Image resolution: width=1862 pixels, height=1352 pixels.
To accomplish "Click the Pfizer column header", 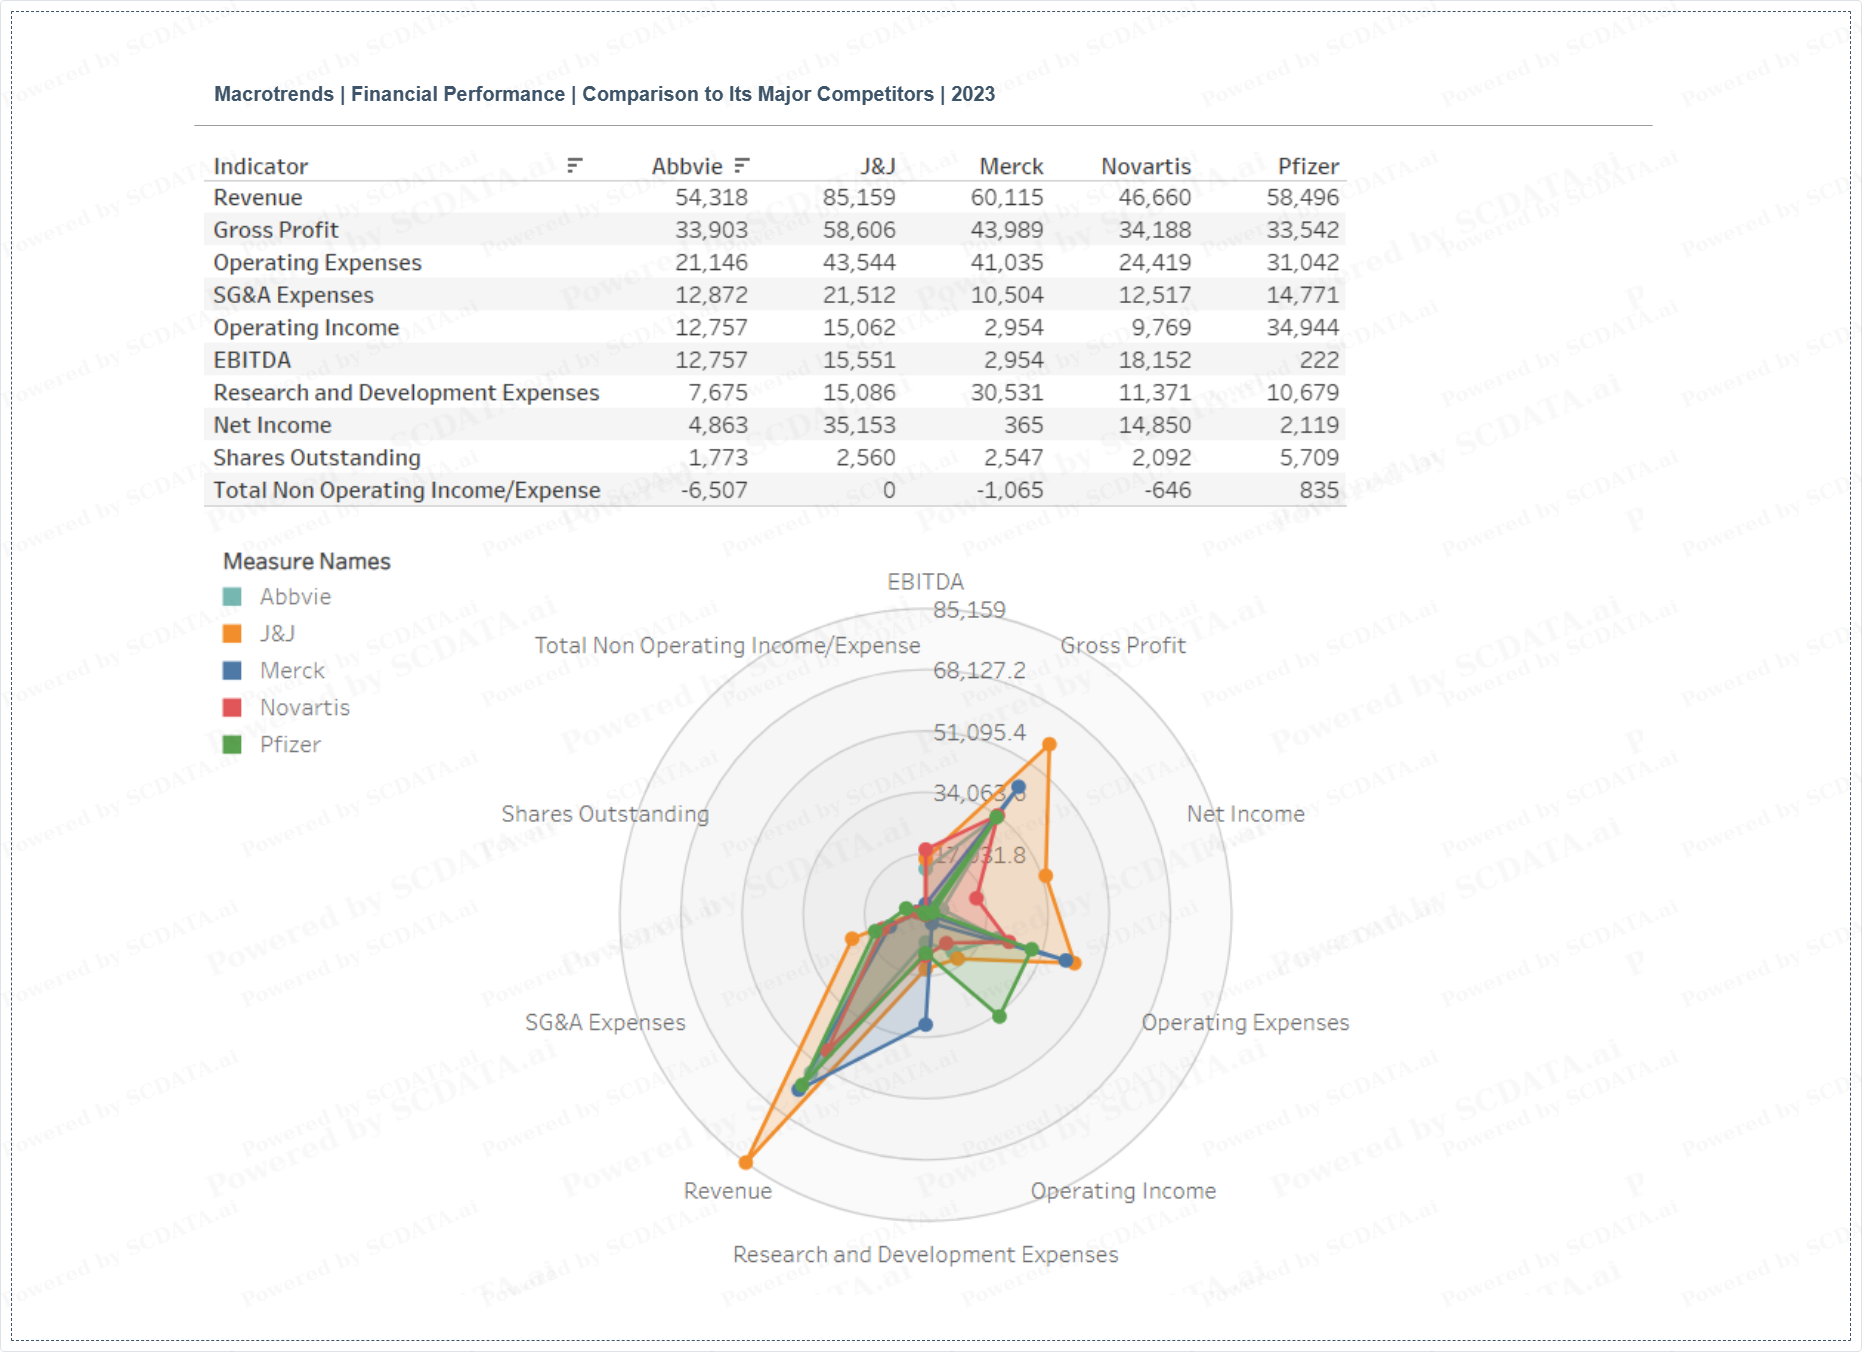I will coord(1307,166).
